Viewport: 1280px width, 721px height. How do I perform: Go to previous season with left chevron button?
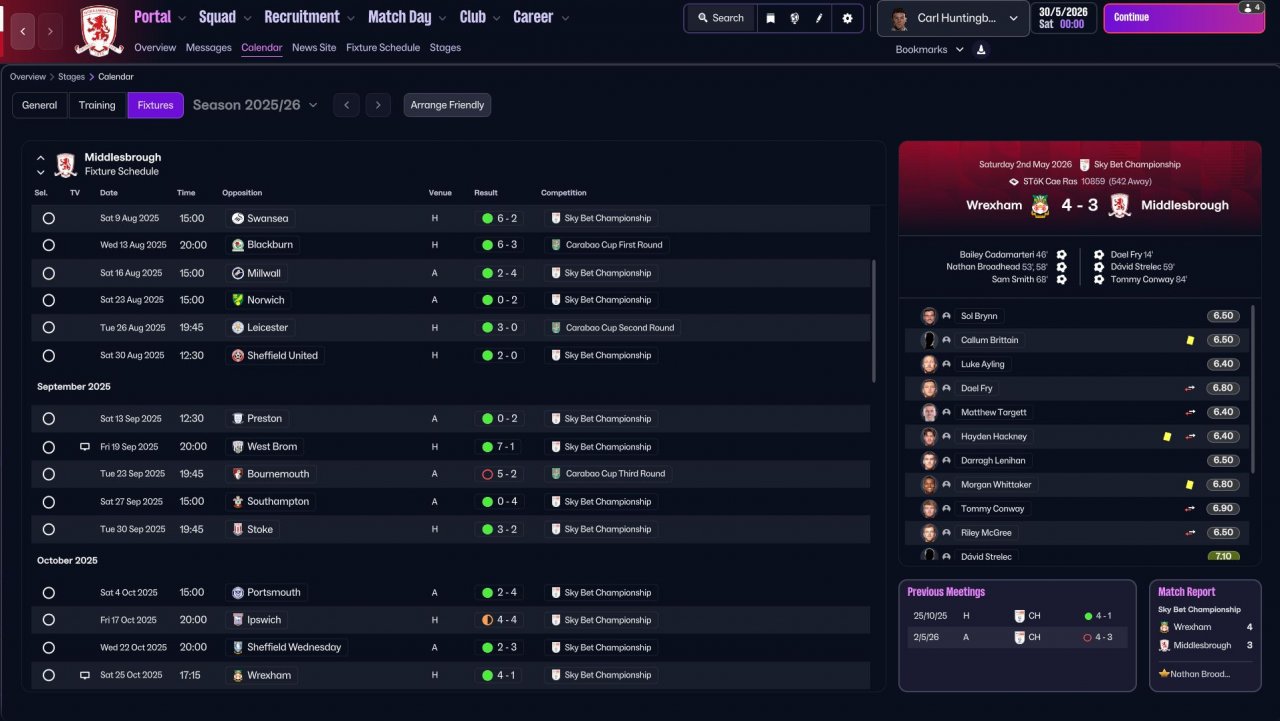(346, 105)
